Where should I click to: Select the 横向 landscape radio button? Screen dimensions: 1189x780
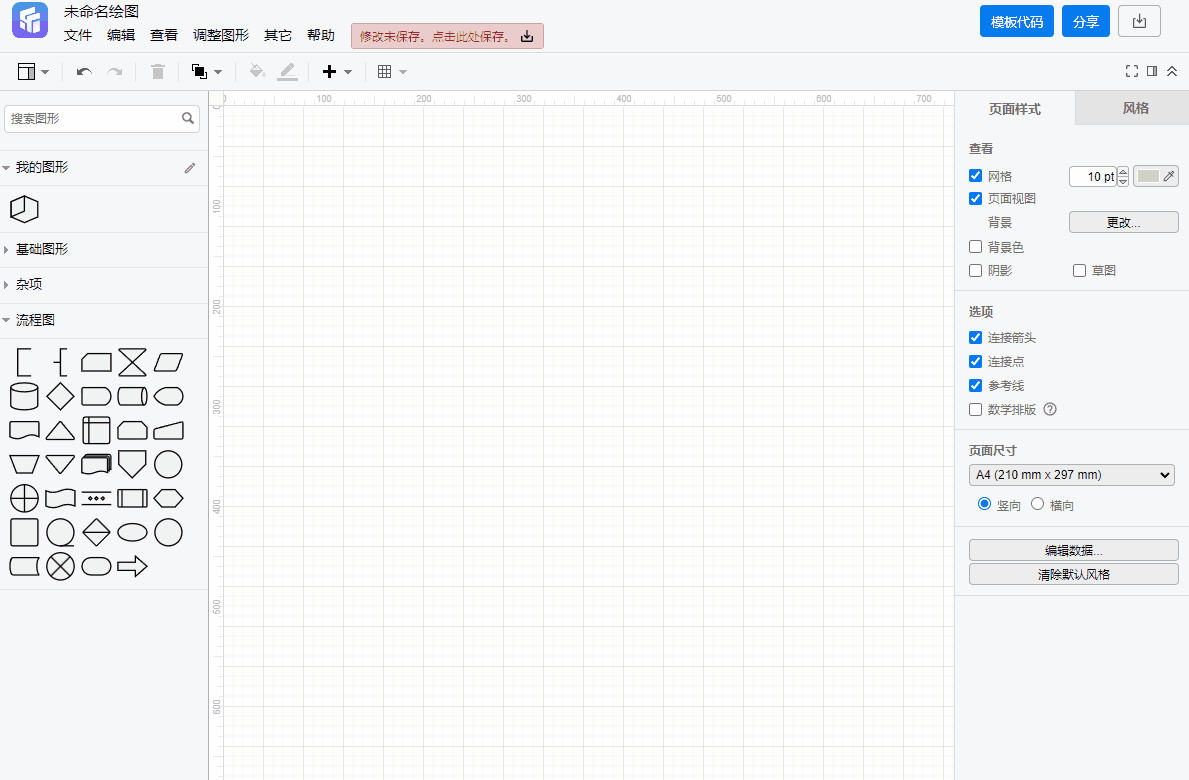click(x=1037, y=504)
